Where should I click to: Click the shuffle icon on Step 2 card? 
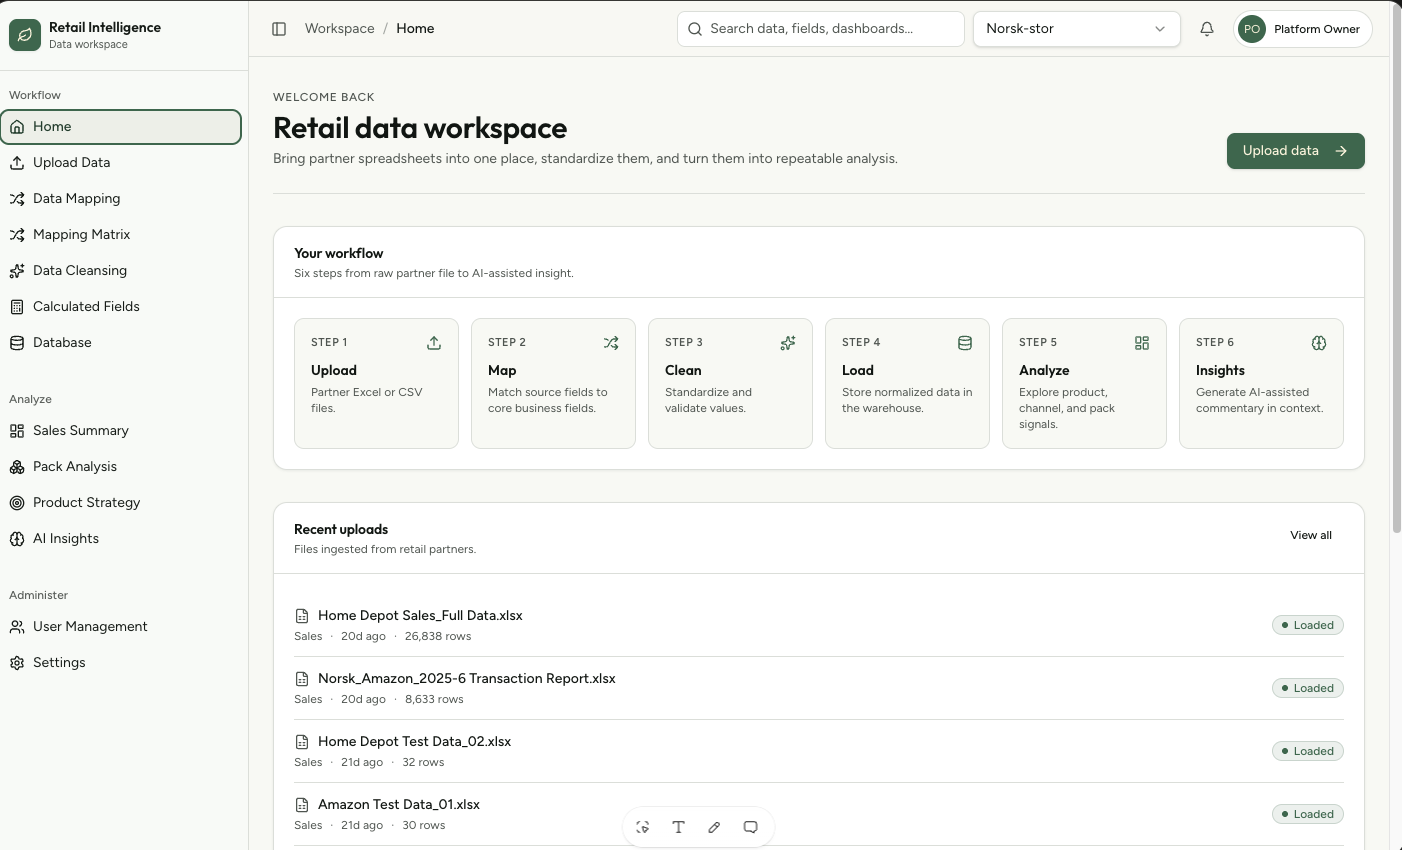point(611,343)
